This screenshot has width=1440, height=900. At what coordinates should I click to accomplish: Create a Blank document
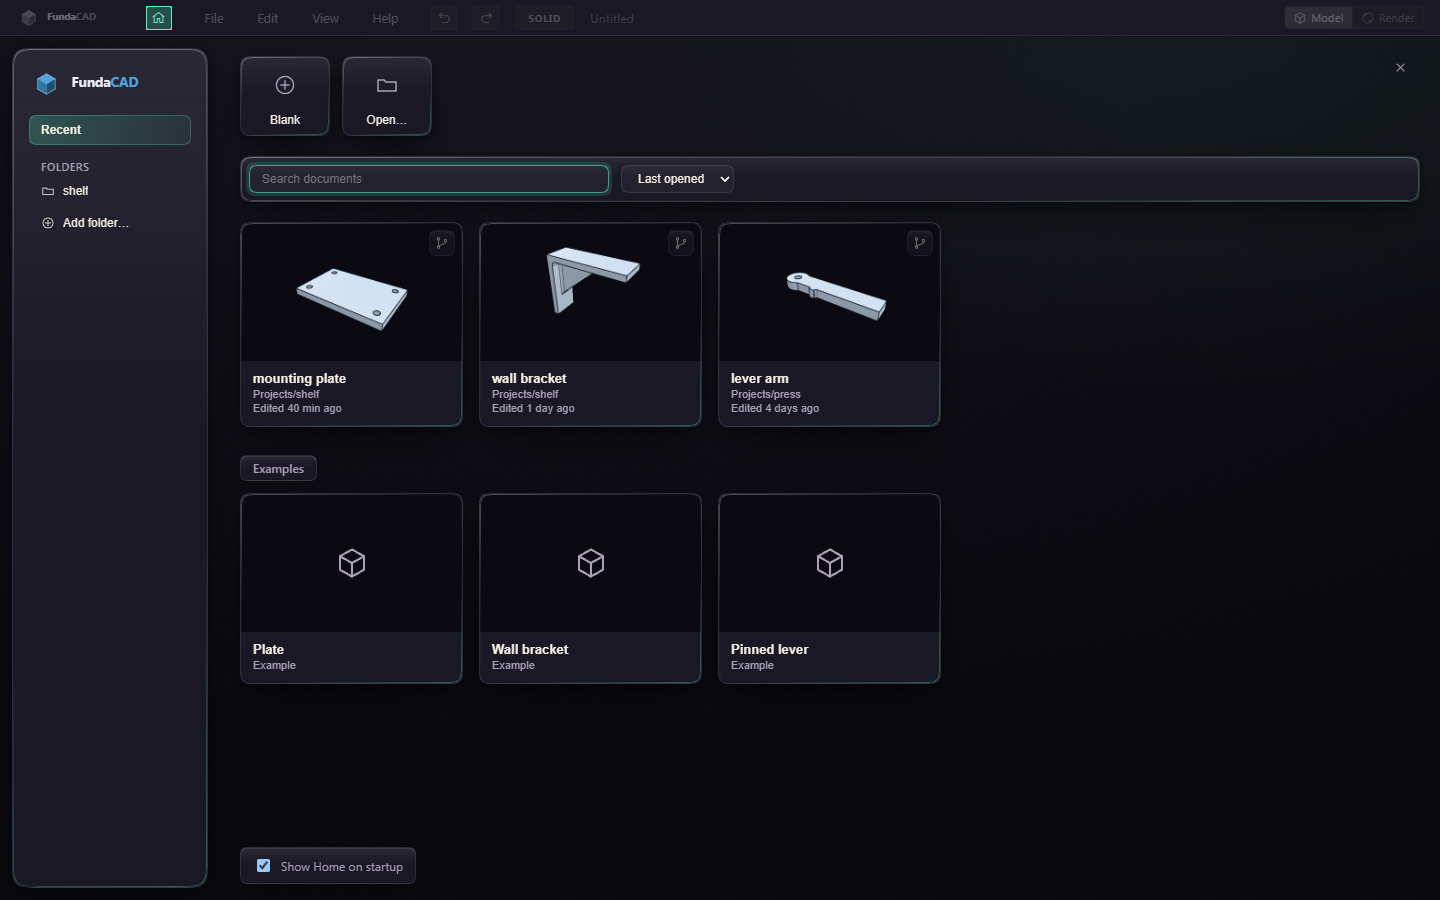285,96
